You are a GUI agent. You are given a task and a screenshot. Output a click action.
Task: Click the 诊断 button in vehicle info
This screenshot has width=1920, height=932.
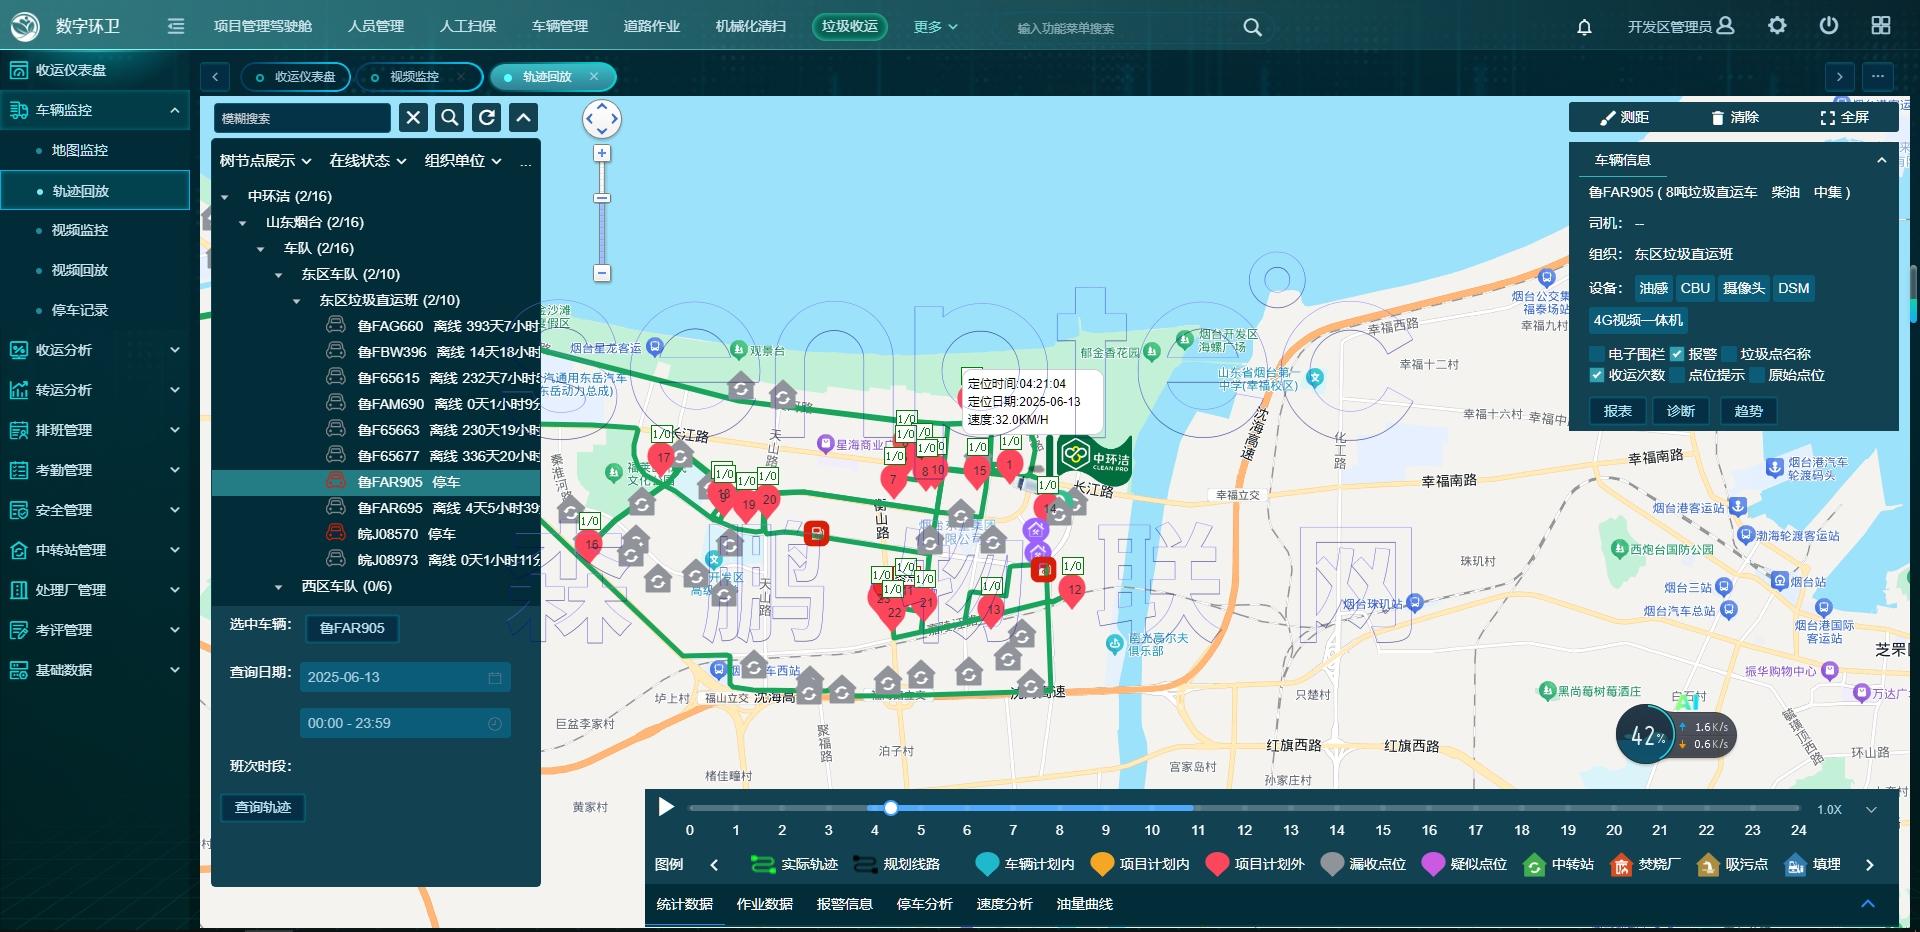(1680, 411)
